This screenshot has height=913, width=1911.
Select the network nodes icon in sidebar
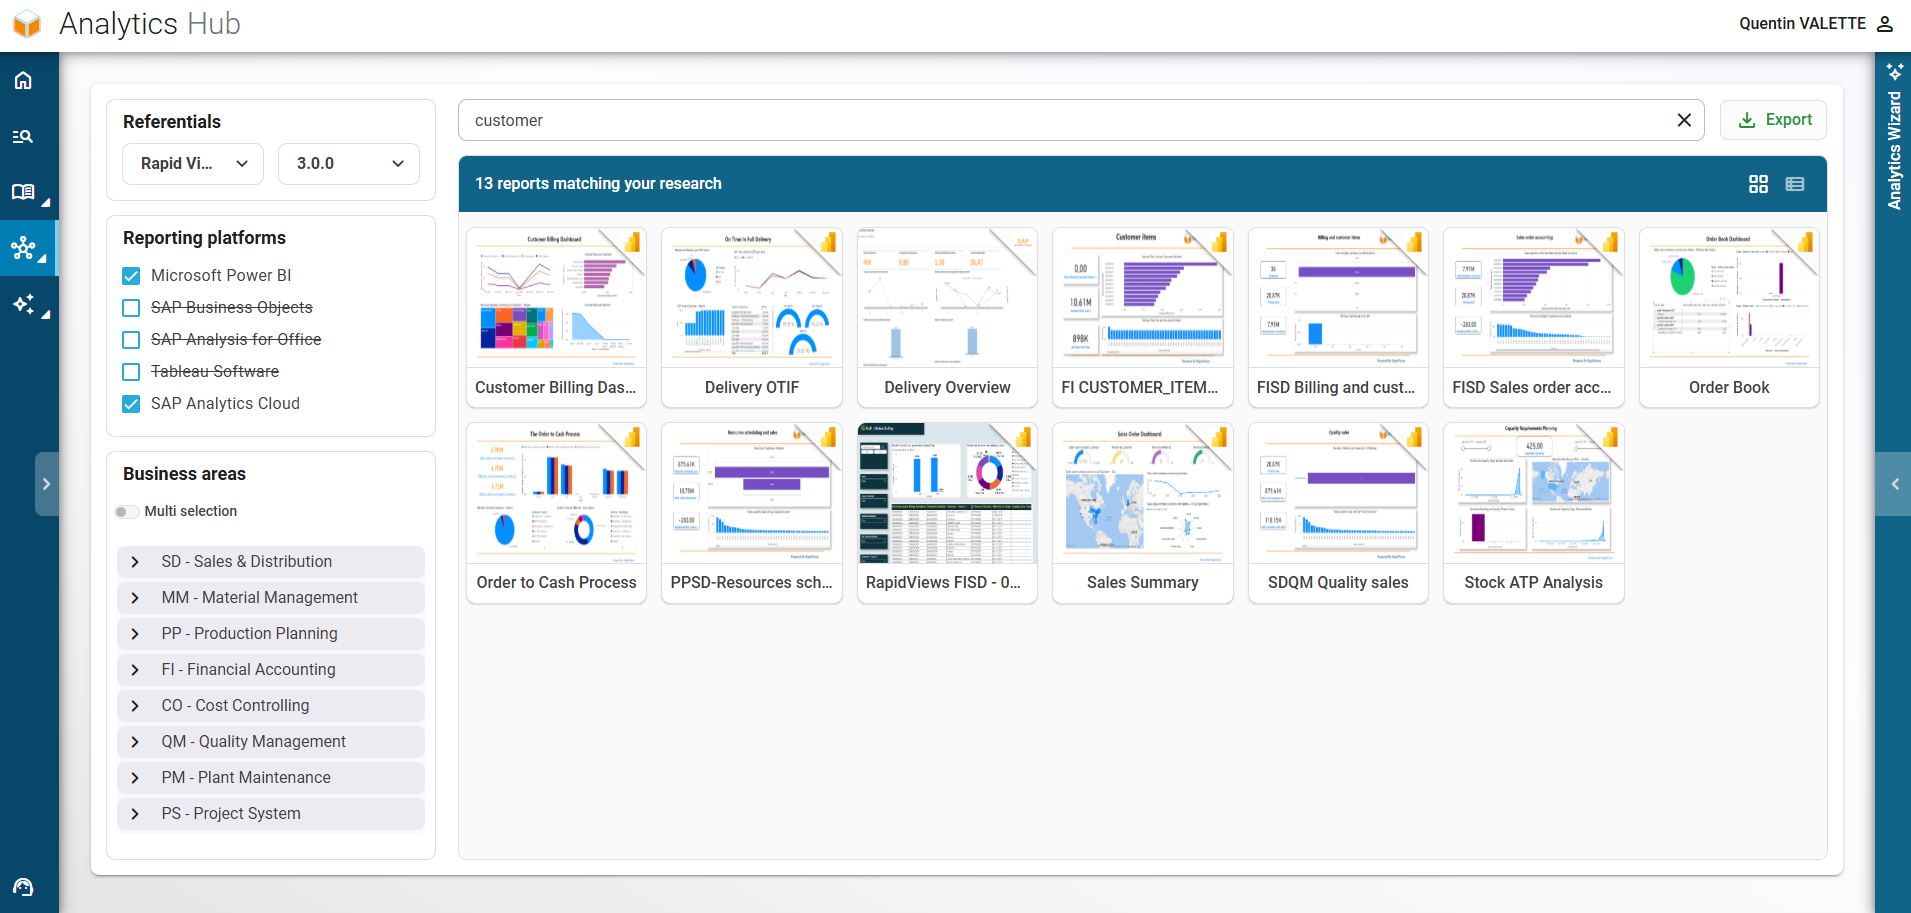click(23, 247)
